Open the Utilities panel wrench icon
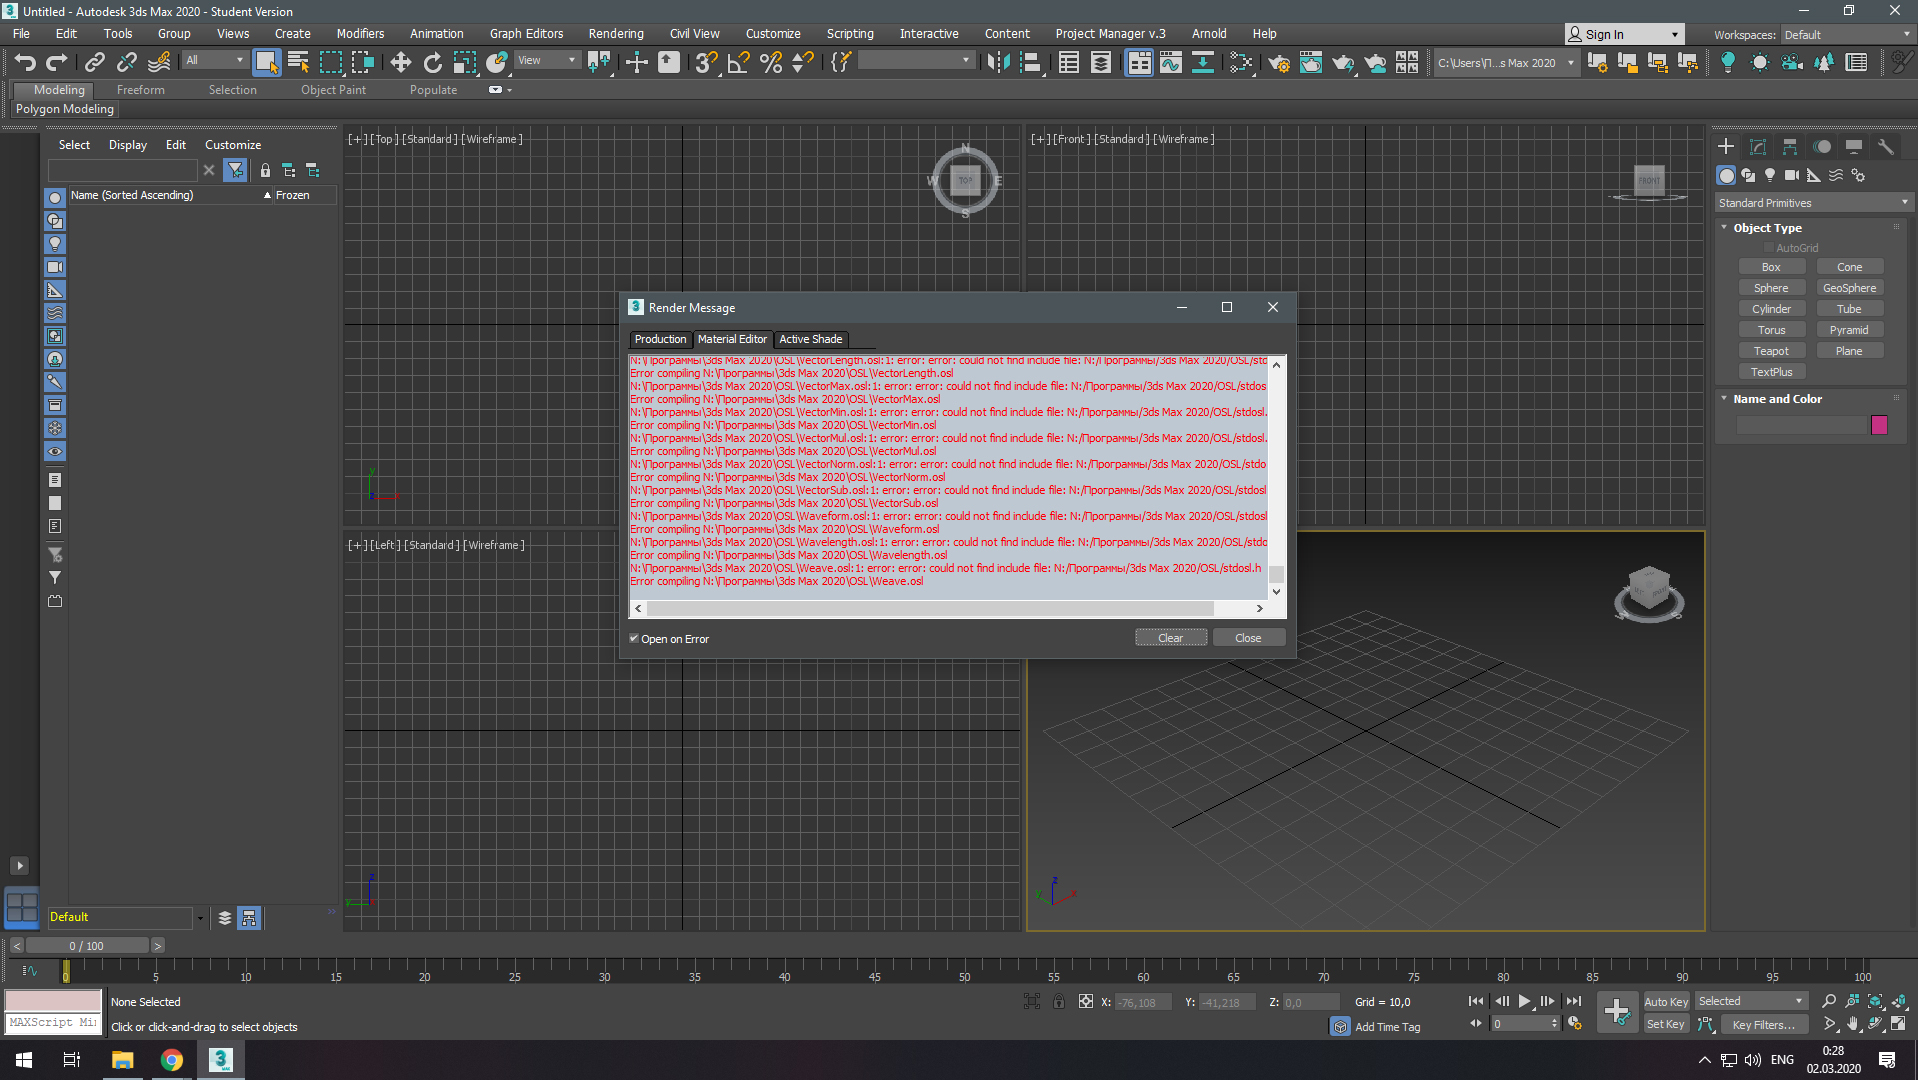This screenshot has width=1918, height=1080. tap(1885, 147)
